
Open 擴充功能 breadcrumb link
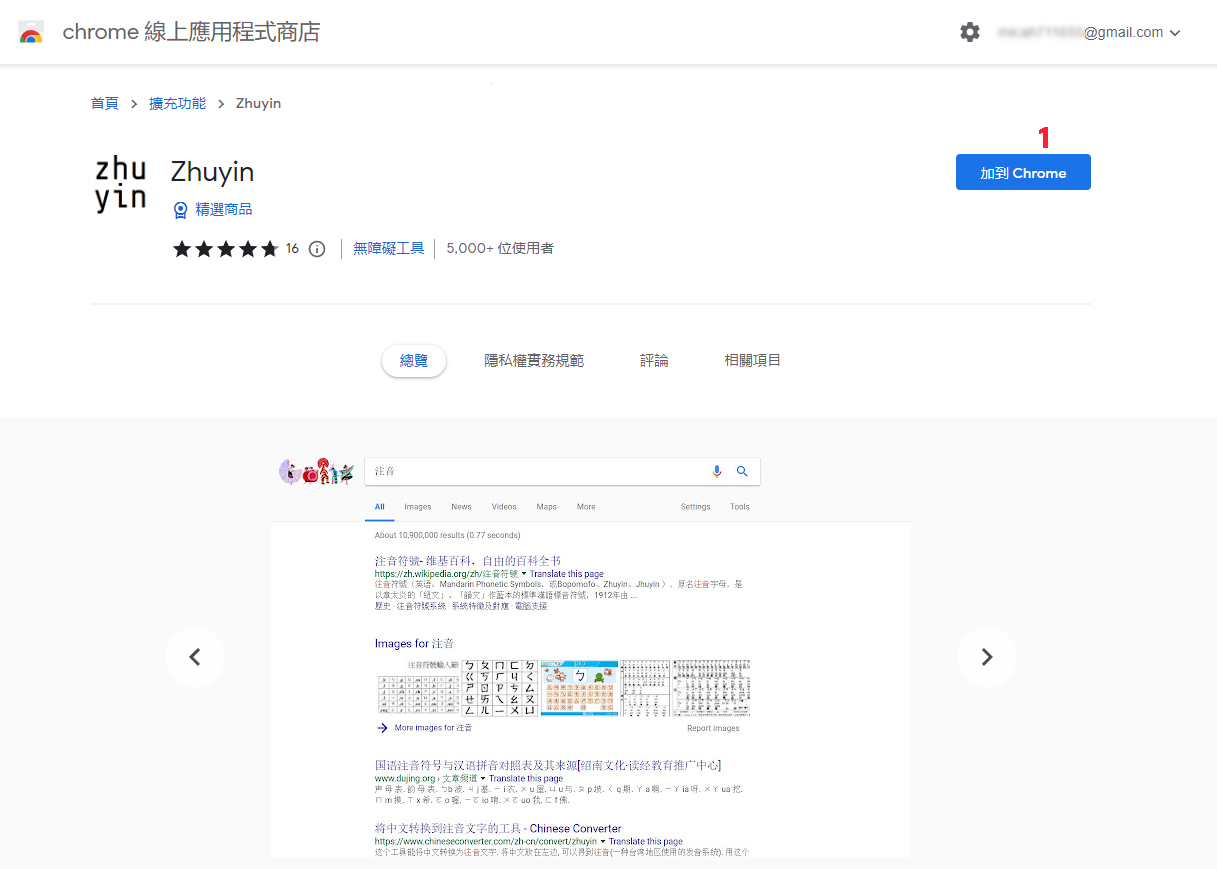click(177, 103)
